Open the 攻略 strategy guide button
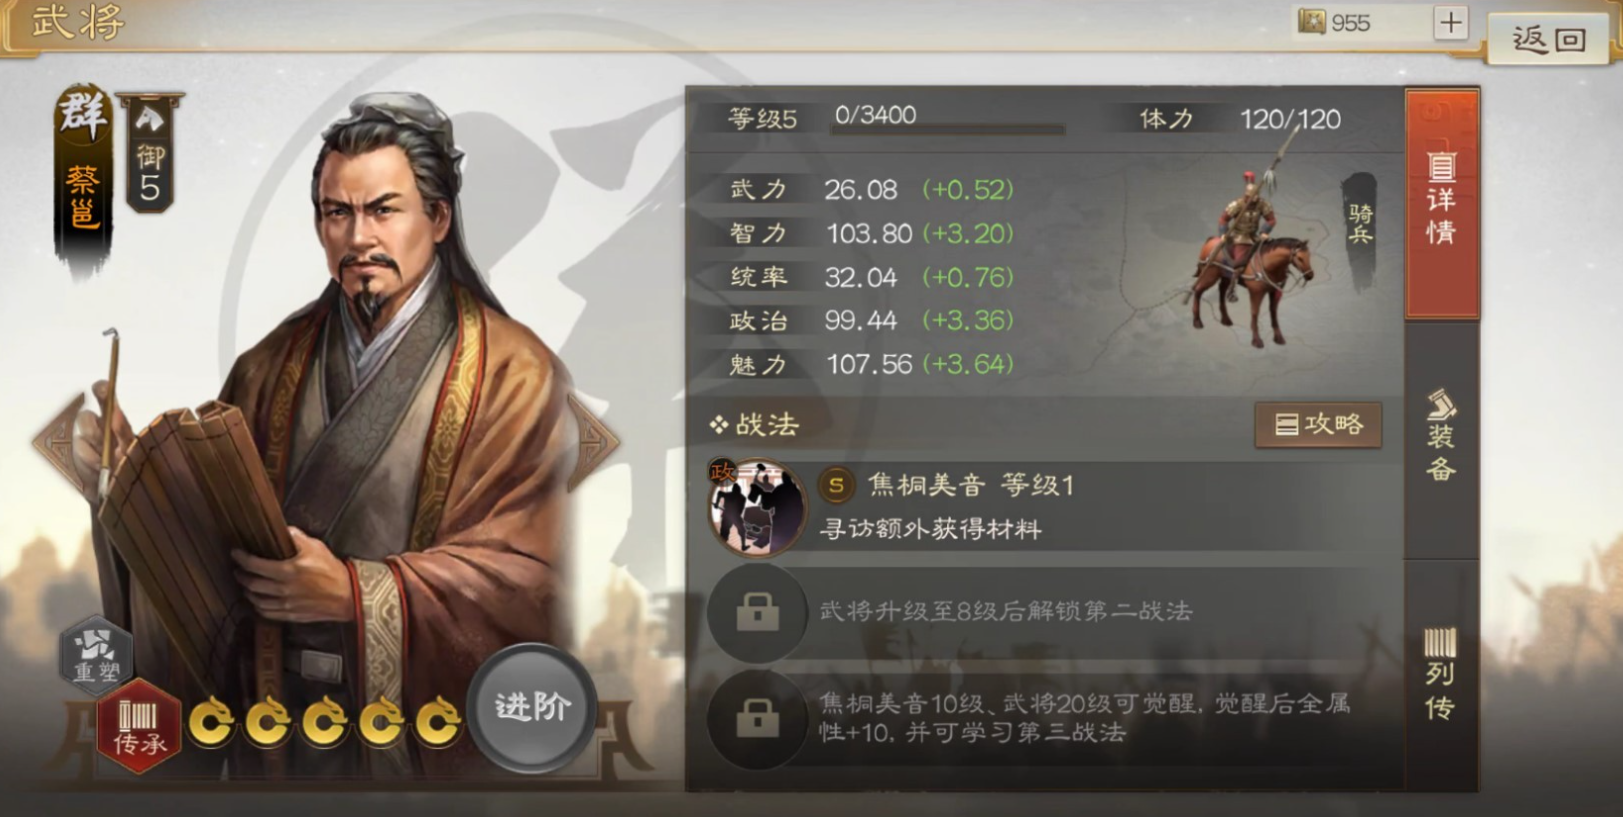Screen dimensions: 1623x817 (x=1318, y=425)
